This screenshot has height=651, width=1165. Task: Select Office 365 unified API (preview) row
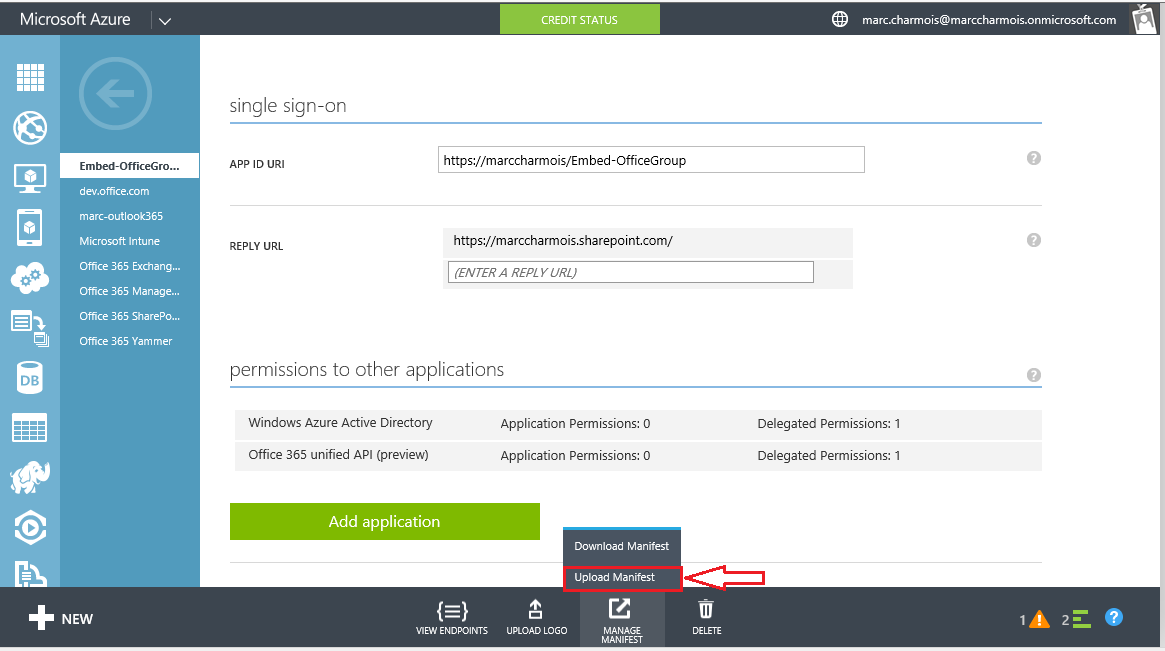coord(638,456)
